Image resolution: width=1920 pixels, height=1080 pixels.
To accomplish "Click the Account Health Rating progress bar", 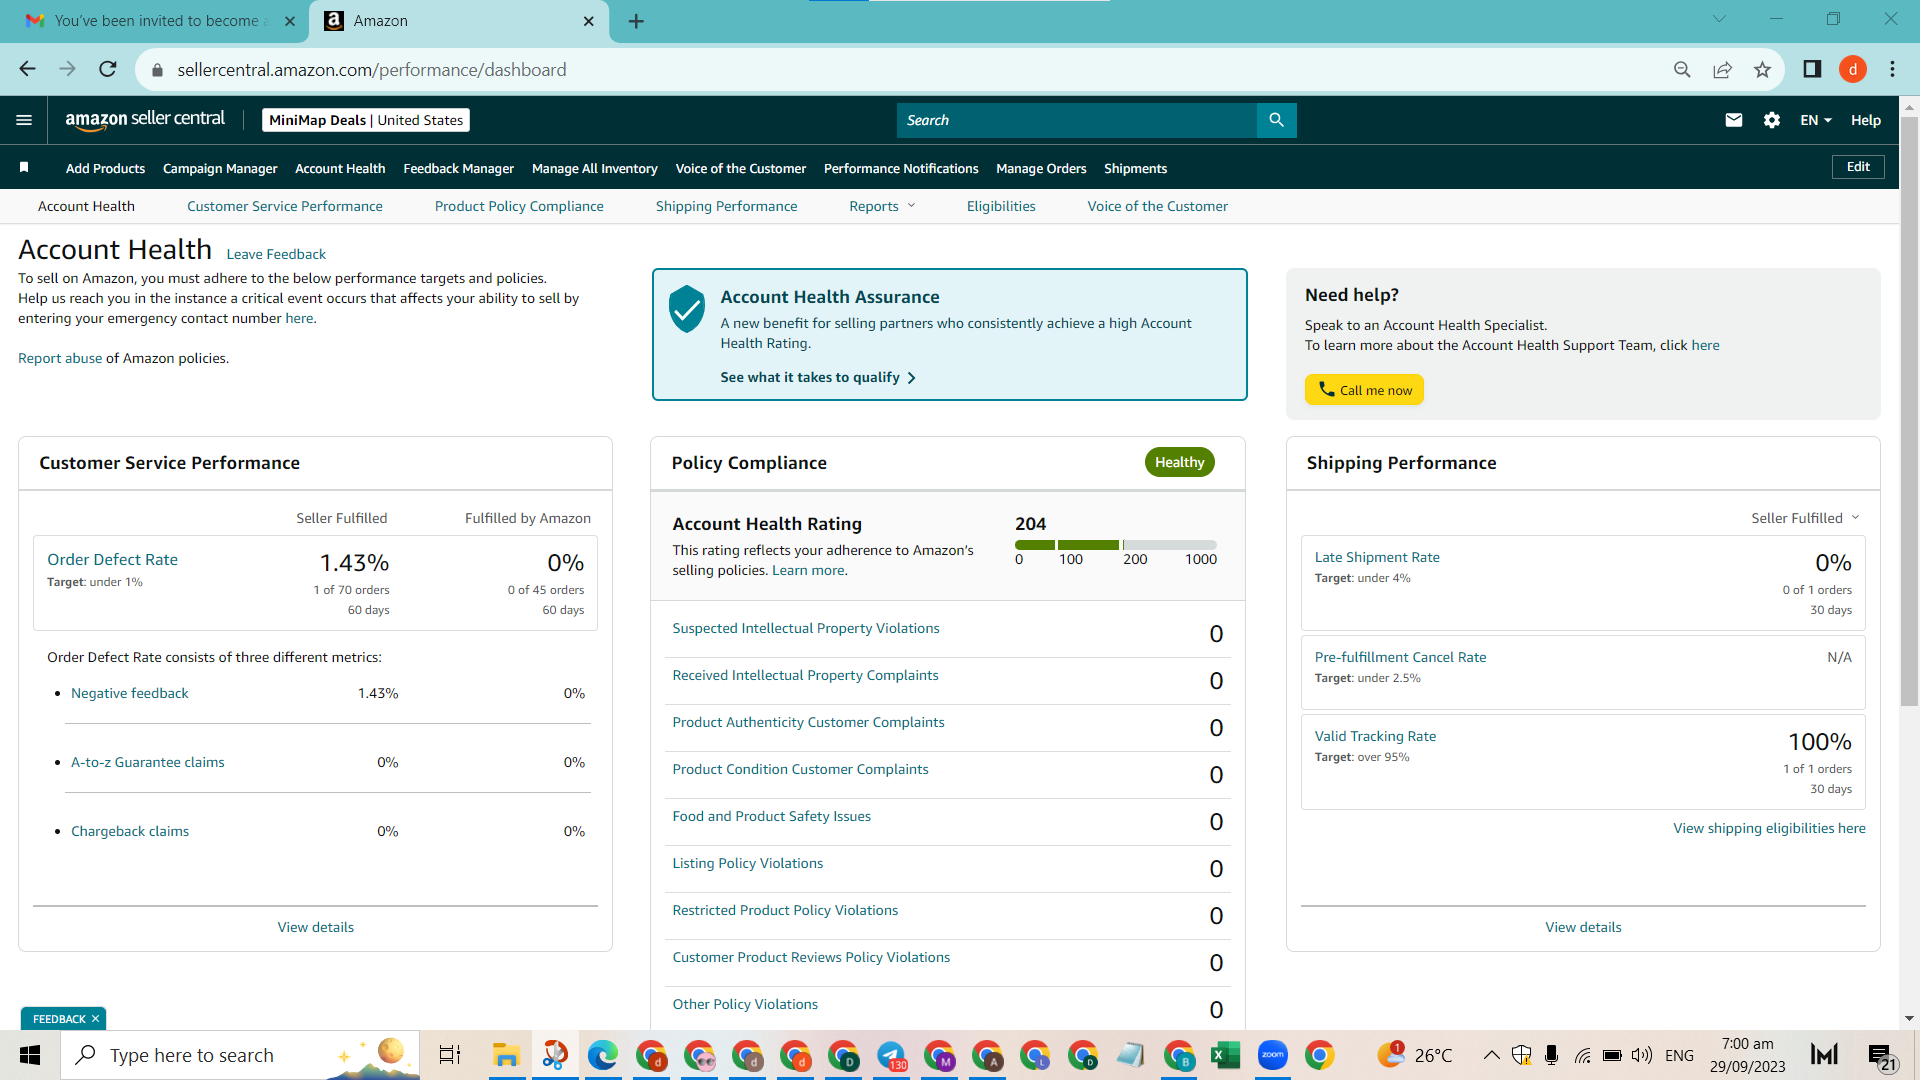I will point(1116,545).
